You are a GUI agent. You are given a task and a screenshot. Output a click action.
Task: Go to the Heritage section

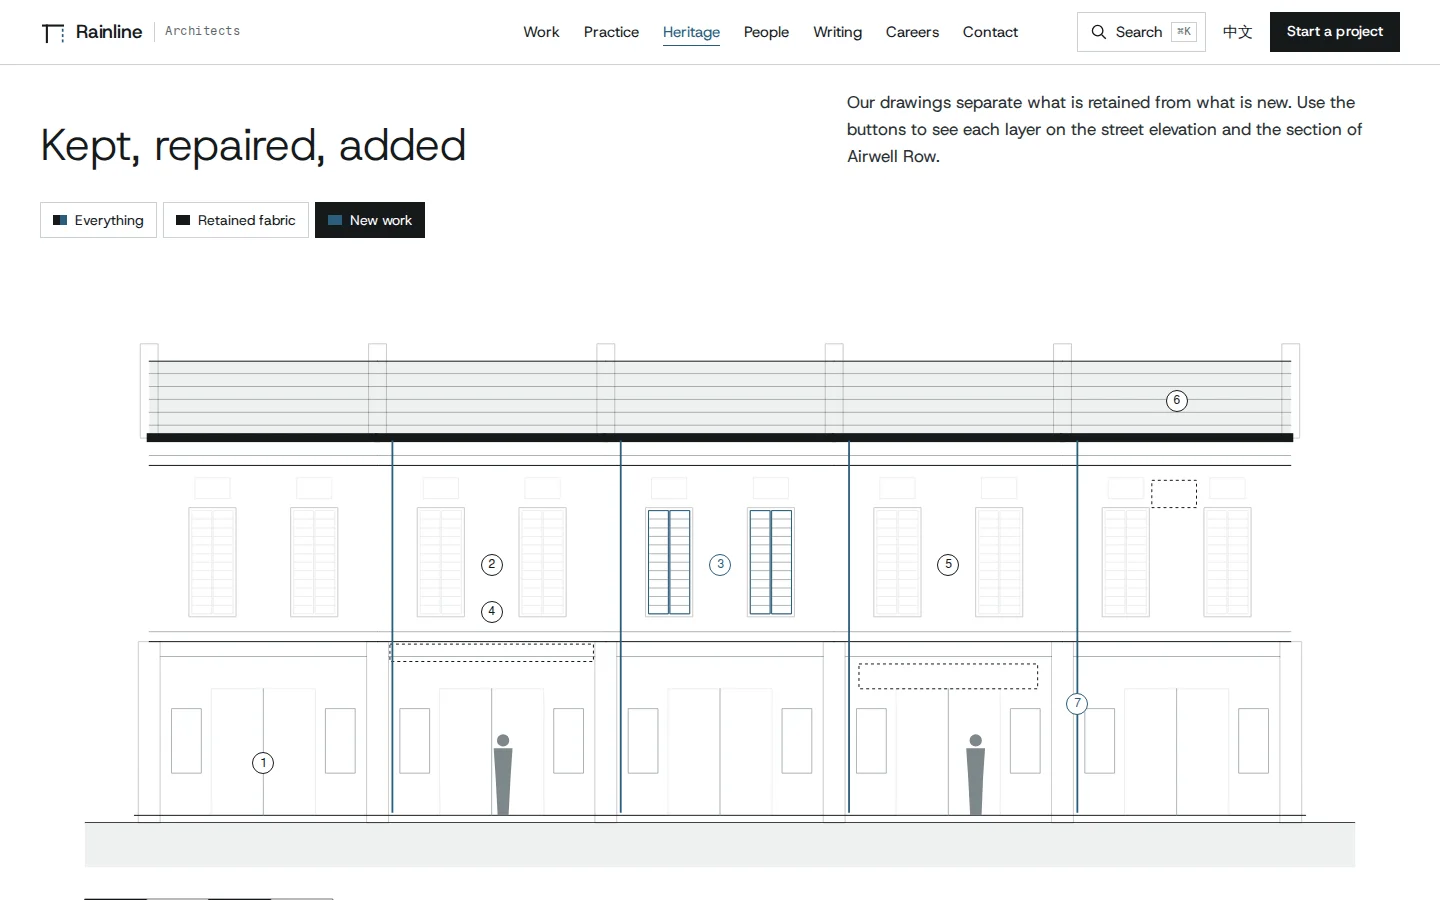pyautogui.click(x=691, y=32)
